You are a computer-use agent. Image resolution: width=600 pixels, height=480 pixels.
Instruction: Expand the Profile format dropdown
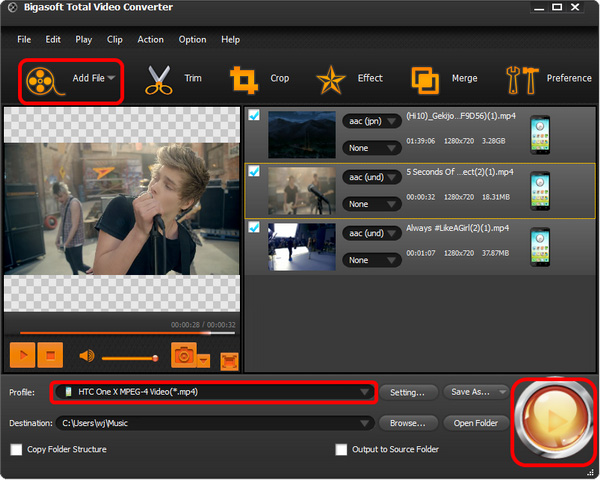(x=364, y=392)
